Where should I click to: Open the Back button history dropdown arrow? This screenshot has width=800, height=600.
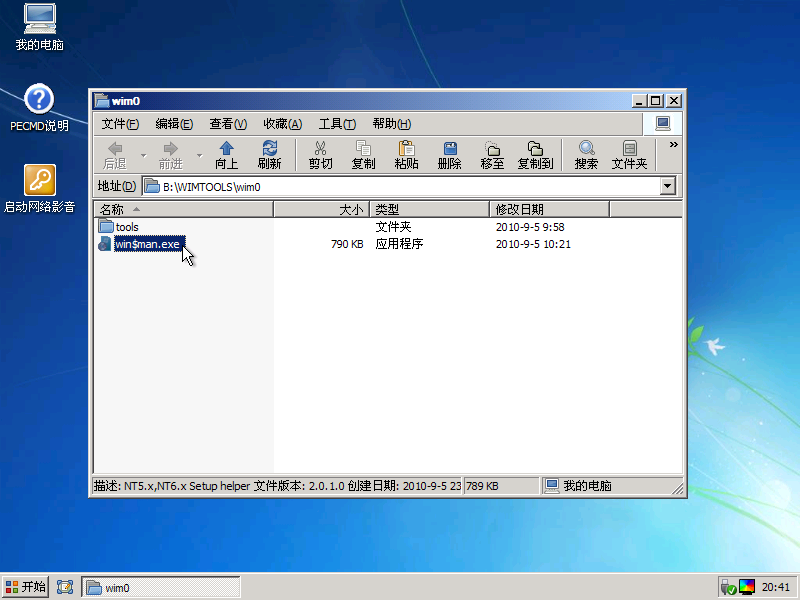(143, 155)
